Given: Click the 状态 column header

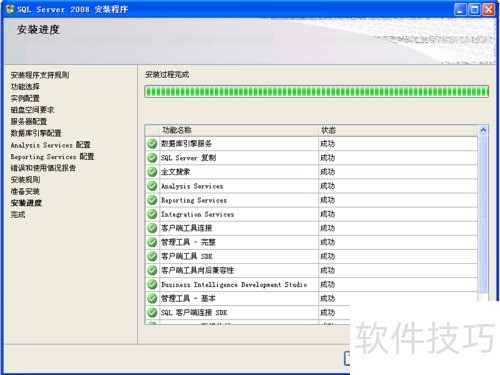Looking at the screenshot, I should point(328,130).
